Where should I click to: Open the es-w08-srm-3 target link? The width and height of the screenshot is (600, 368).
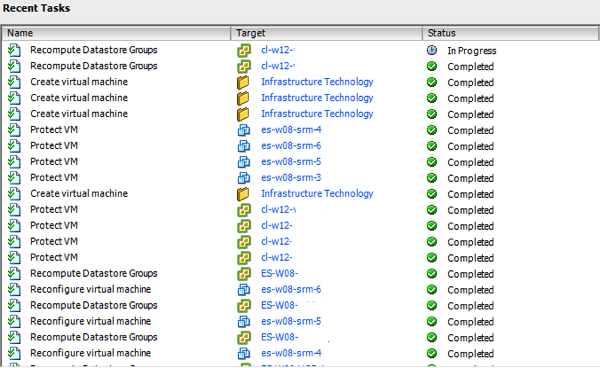[x=291, y=178]
